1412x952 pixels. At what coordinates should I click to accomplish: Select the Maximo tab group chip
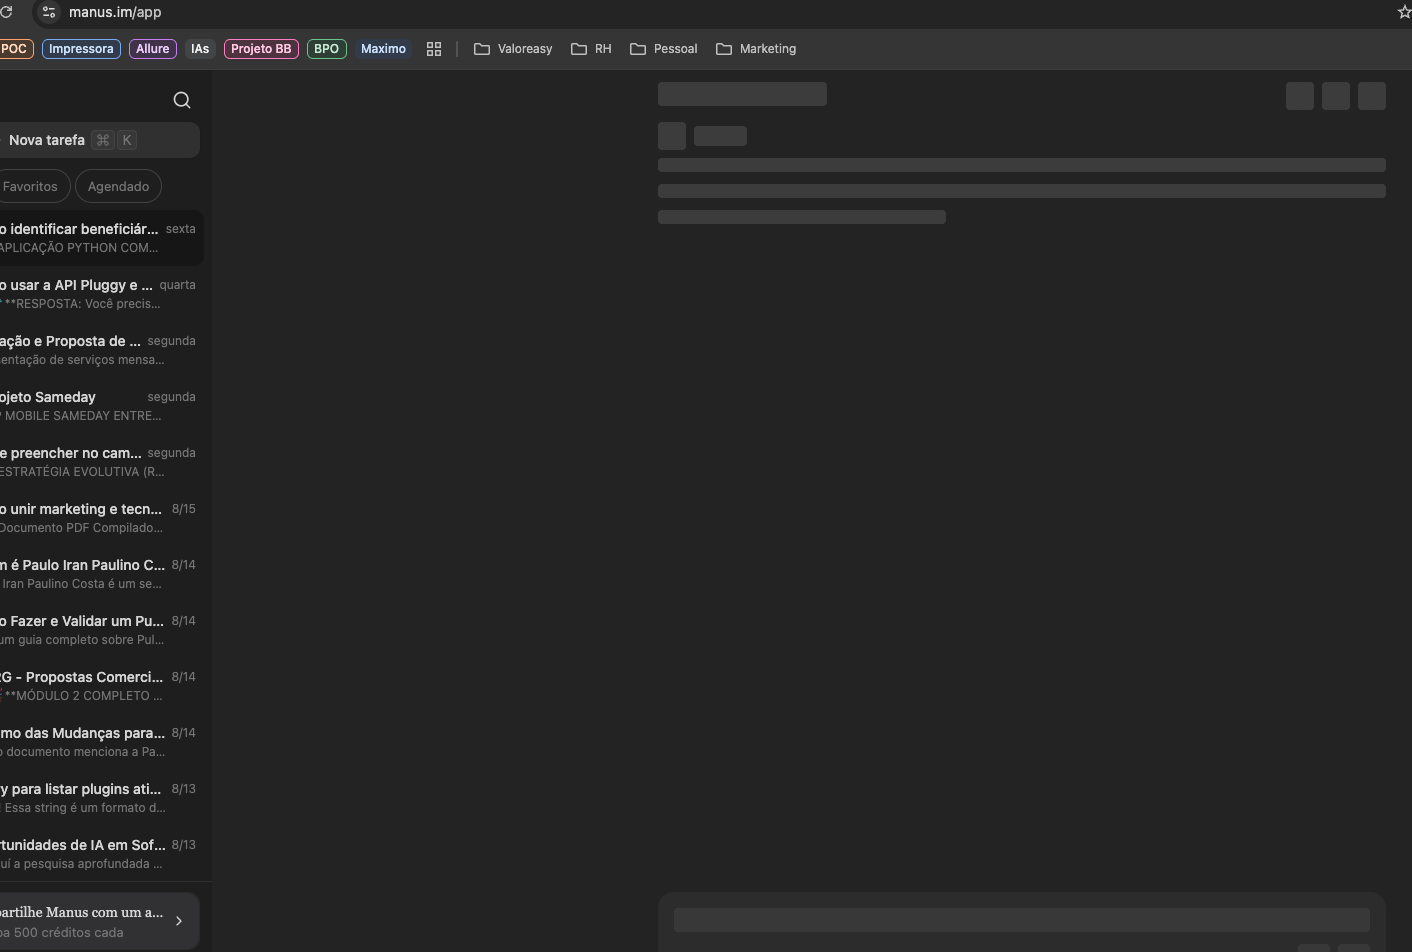pos(383,49)
